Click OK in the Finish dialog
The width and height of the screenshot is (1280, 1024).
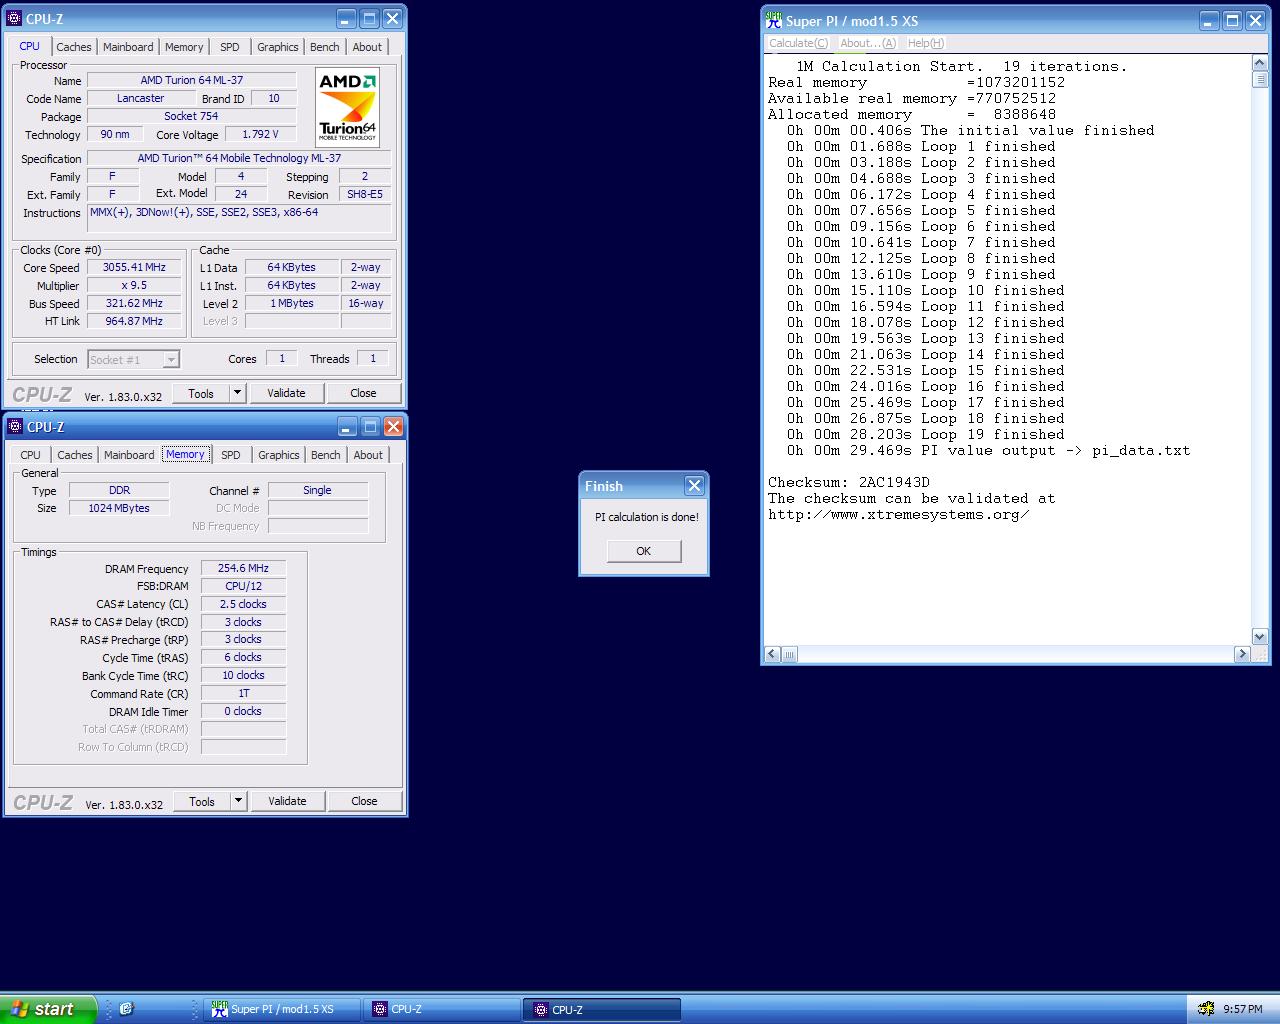coord(644,551)
